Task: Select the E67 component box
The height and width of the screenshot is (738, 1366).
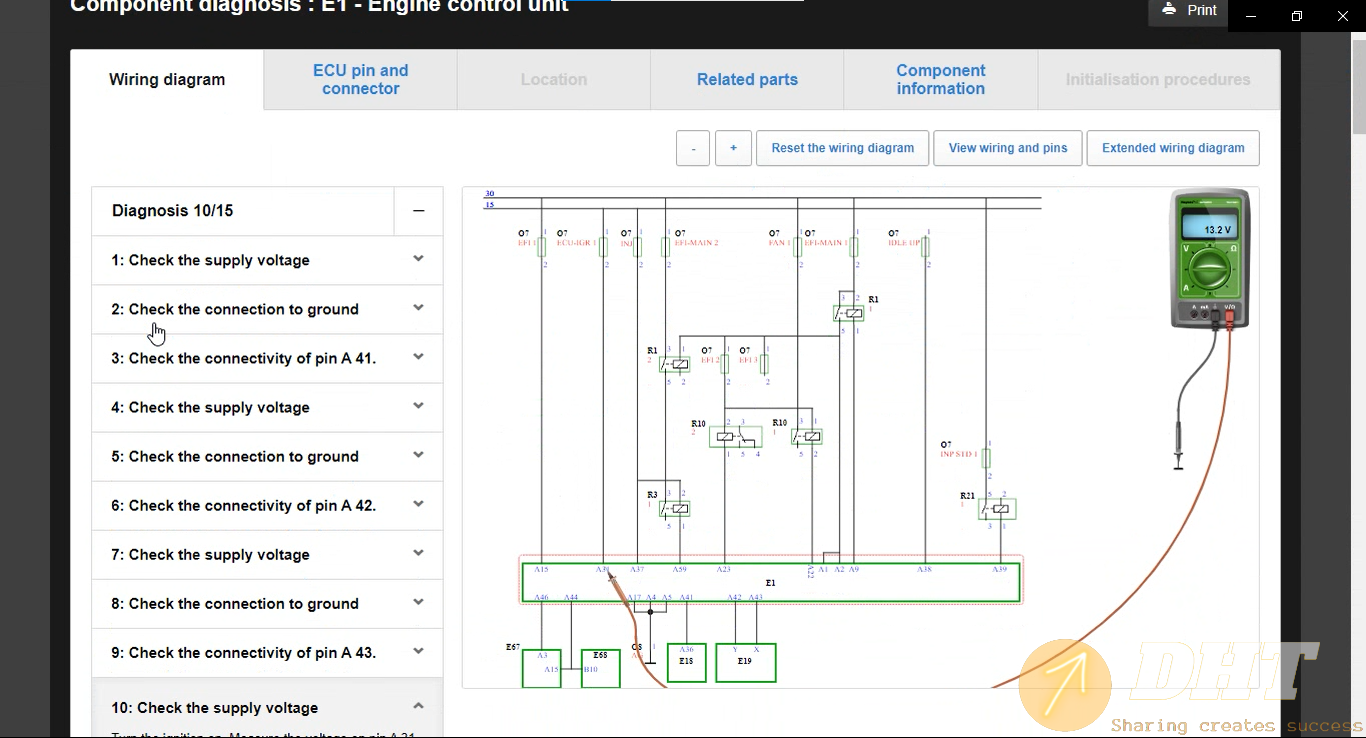Action: (x=541, y=668)
